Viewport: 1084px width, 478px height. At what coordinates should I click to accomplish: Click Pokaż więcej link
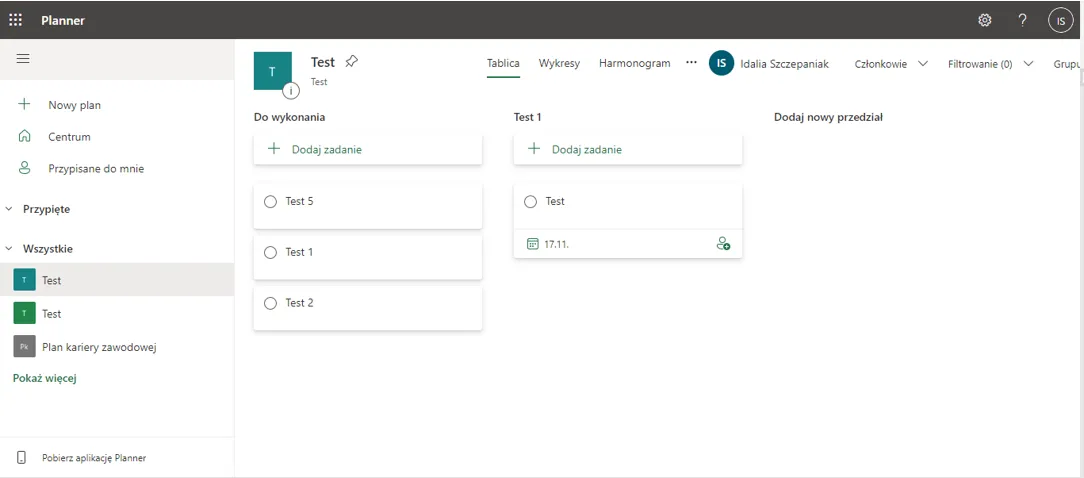[45, 378]
